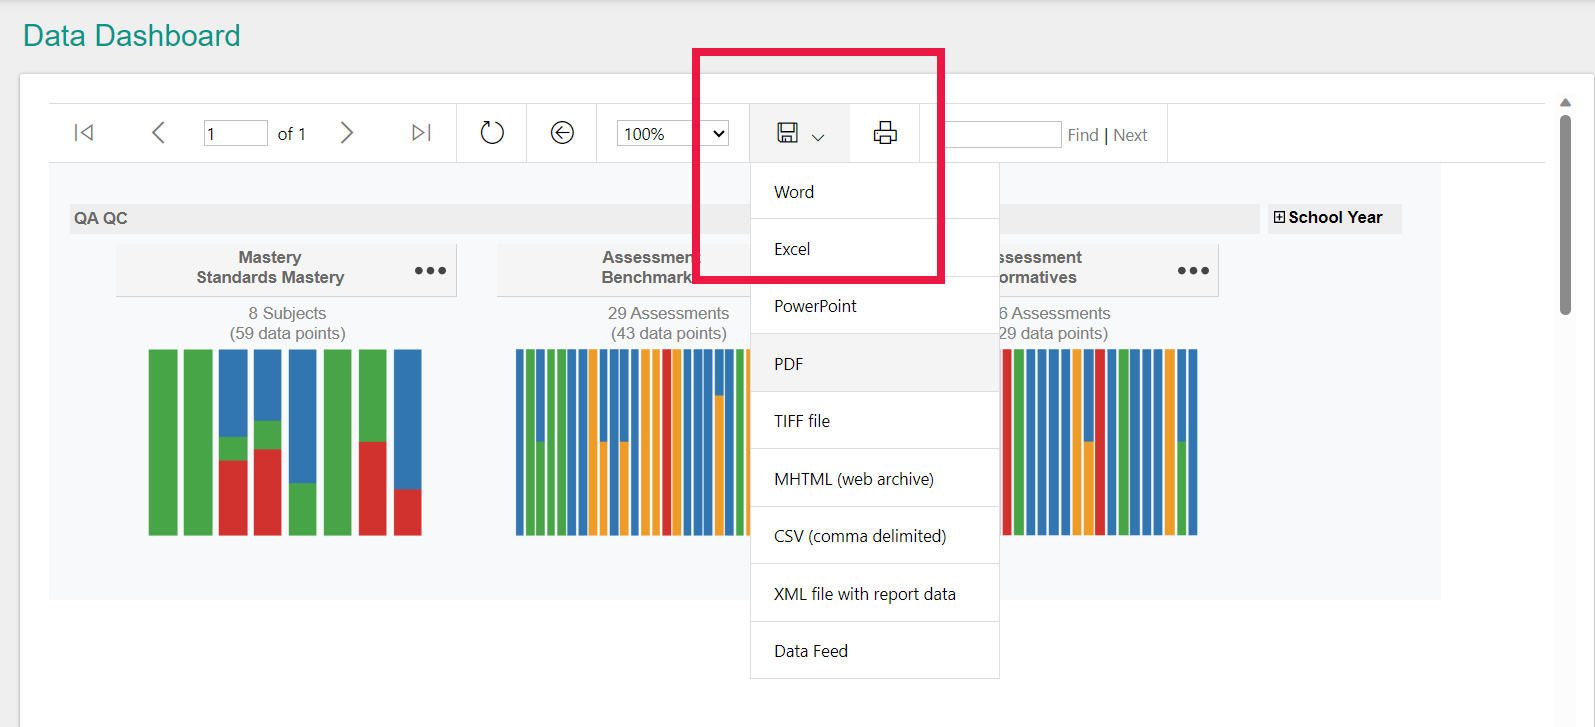Go to the next report page
Image resolution: width=1595 pixels, height=727 pixels.
(x=347, y=133)
